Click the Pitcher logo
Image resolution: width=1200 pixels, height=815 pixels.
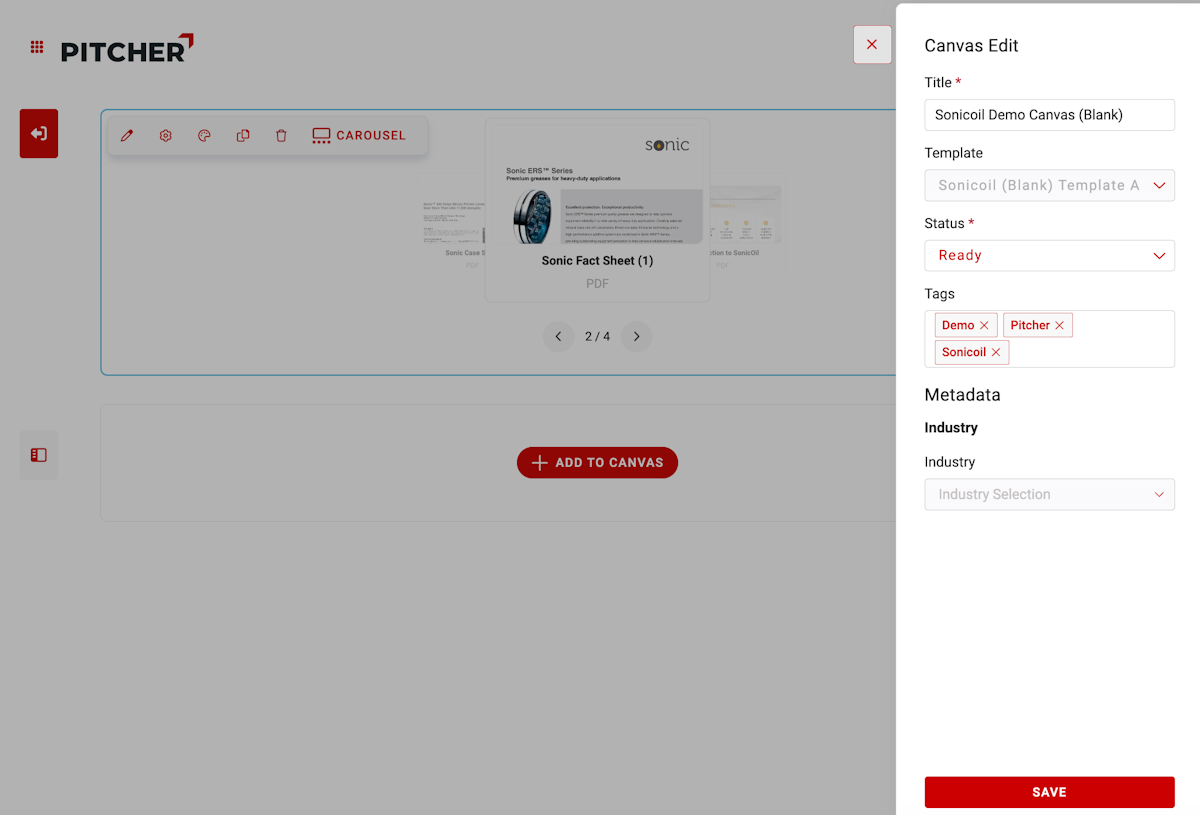(127, 49)
